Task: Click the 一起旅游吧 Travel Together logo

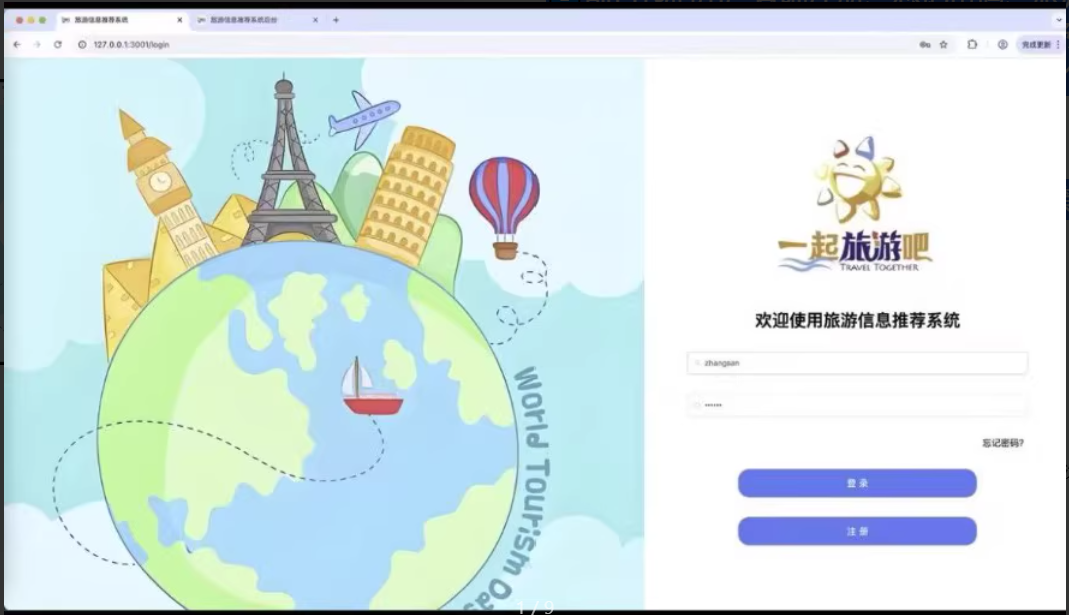Action: click(x=856, y=205)
